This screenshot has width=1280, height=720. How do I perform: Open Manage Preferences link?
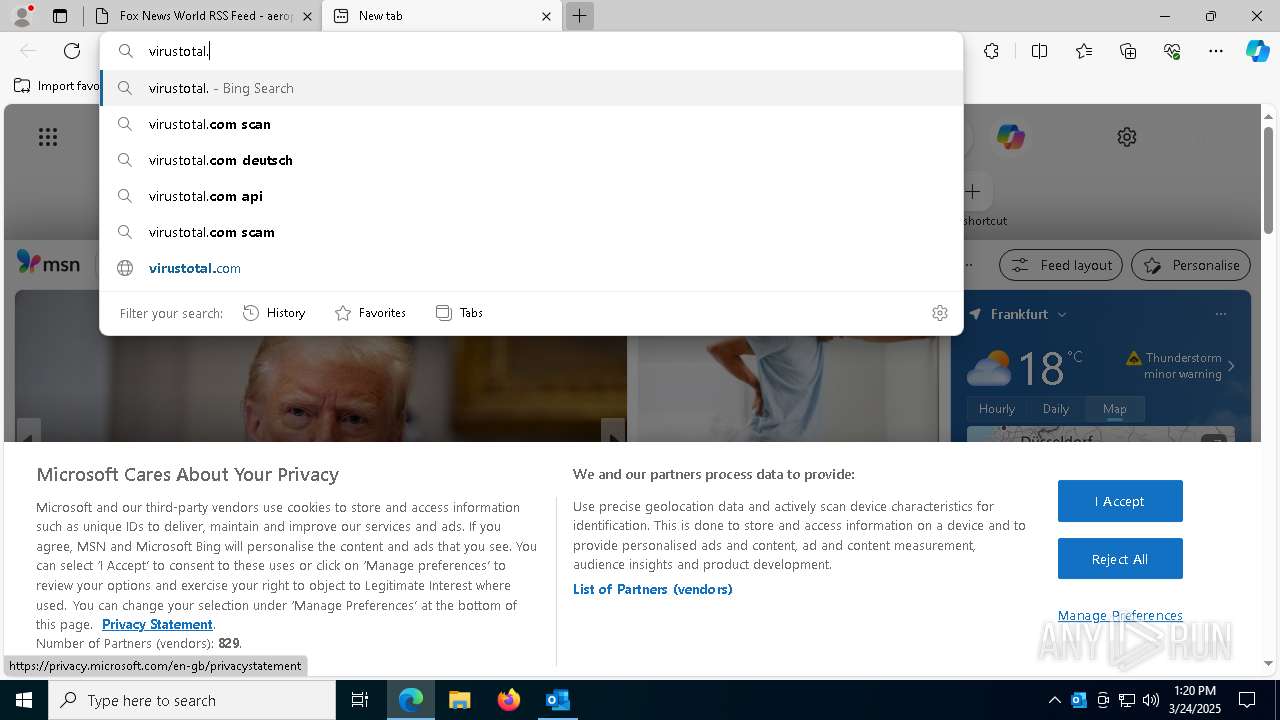point(1120,615)
